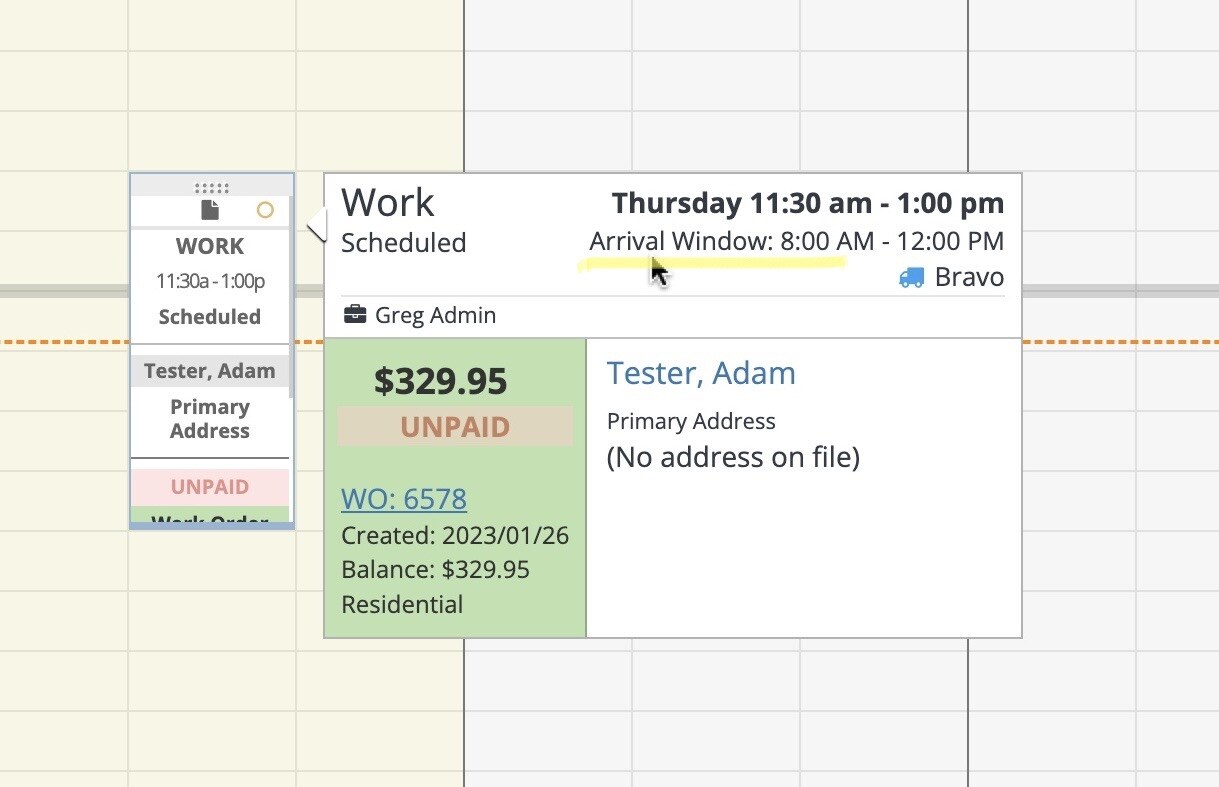Click the Greg Admin assignee name
Screen dimensions: 1219x787
[435, 315]
